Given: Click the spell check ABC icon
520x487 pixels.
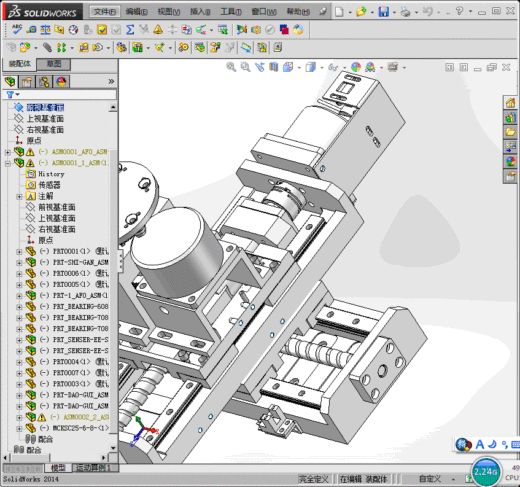Looking at the screenshot, I should point(17,29).
